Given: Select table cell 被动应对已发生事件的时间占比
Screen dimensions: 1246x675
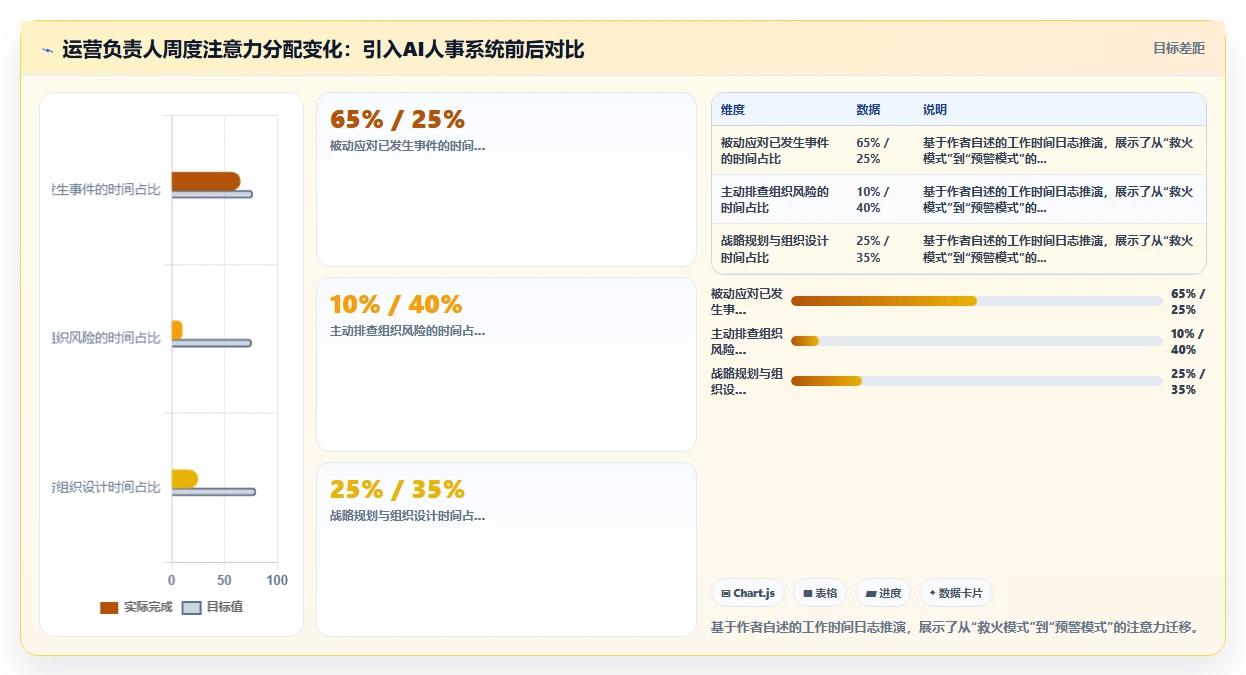Looking at the screenshot, I should [777, 151].
